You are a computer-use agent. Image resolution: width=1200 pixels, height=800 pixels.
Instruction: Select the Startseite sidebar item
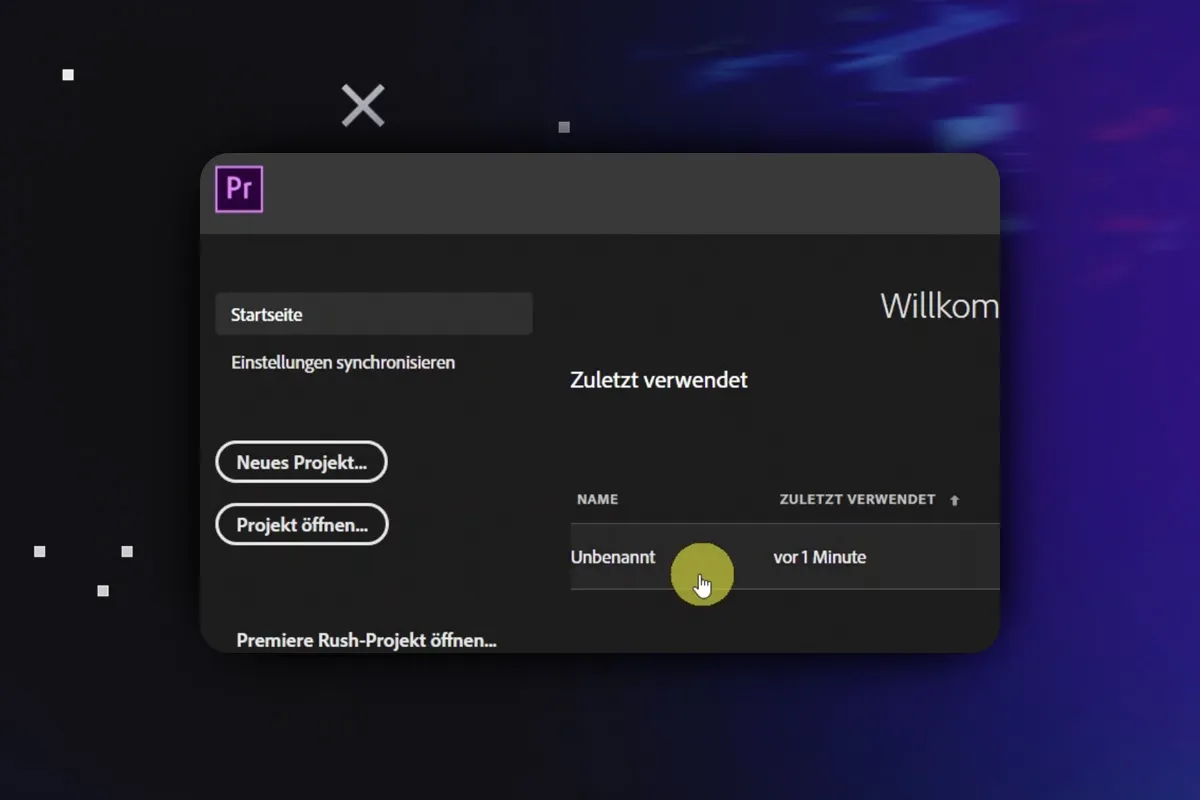pyautogui.click(x=374, y=314)
